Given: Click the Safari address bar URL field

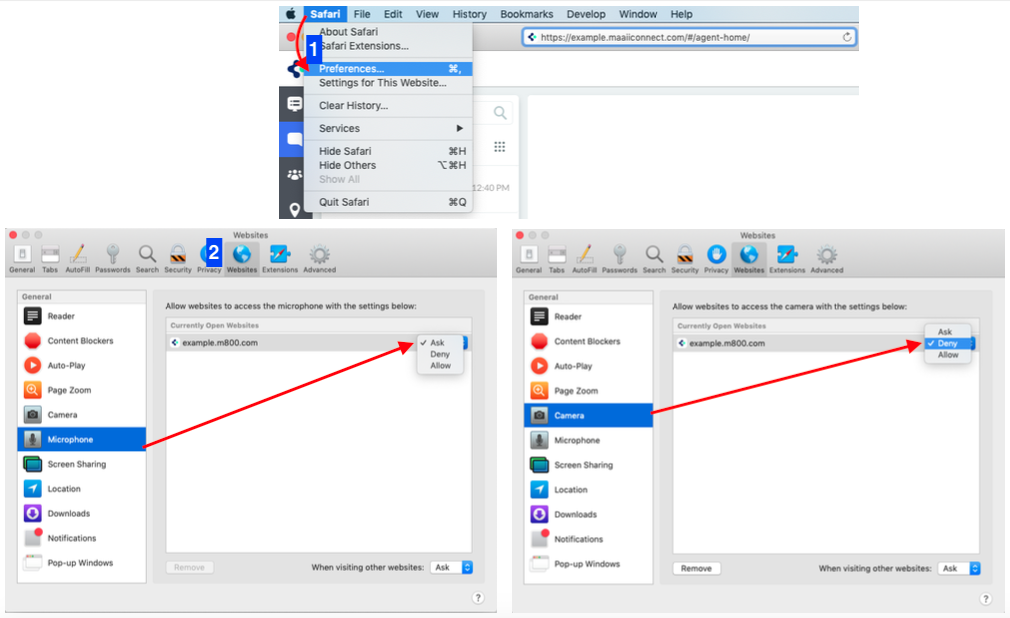Looking at the screenshot, I should pyautogui.click(x=689, y=37).
